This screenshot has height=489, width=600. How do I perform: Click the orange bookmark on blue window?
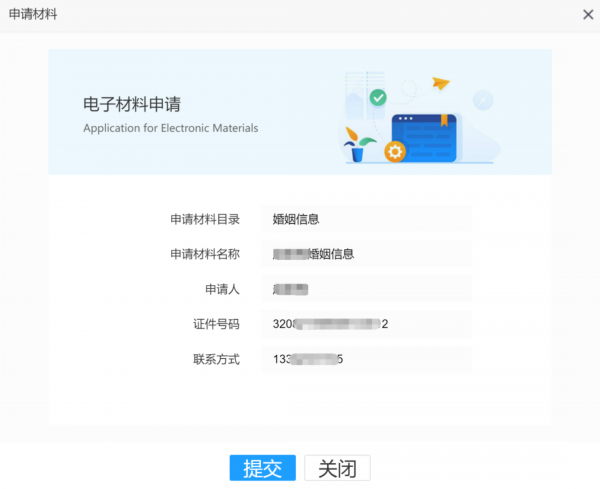[443, 120]
